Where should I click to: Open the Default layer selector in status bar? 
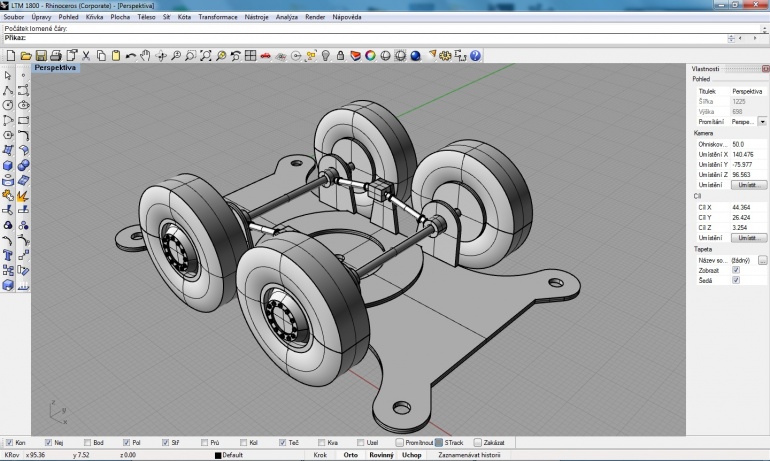tap(229, 455)
